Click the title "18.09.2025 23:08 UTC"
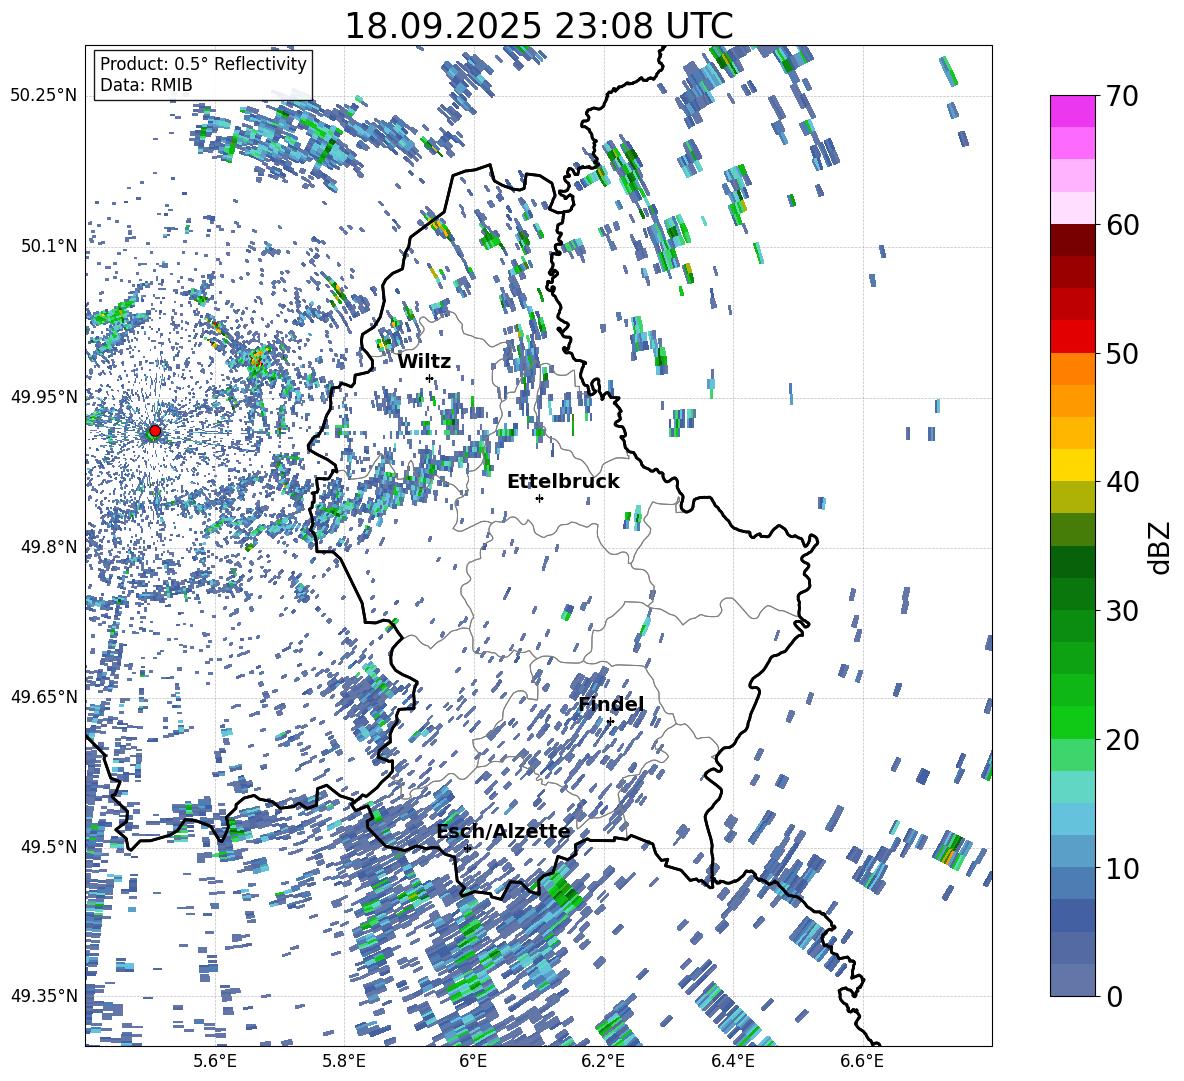 coord(538,26)
